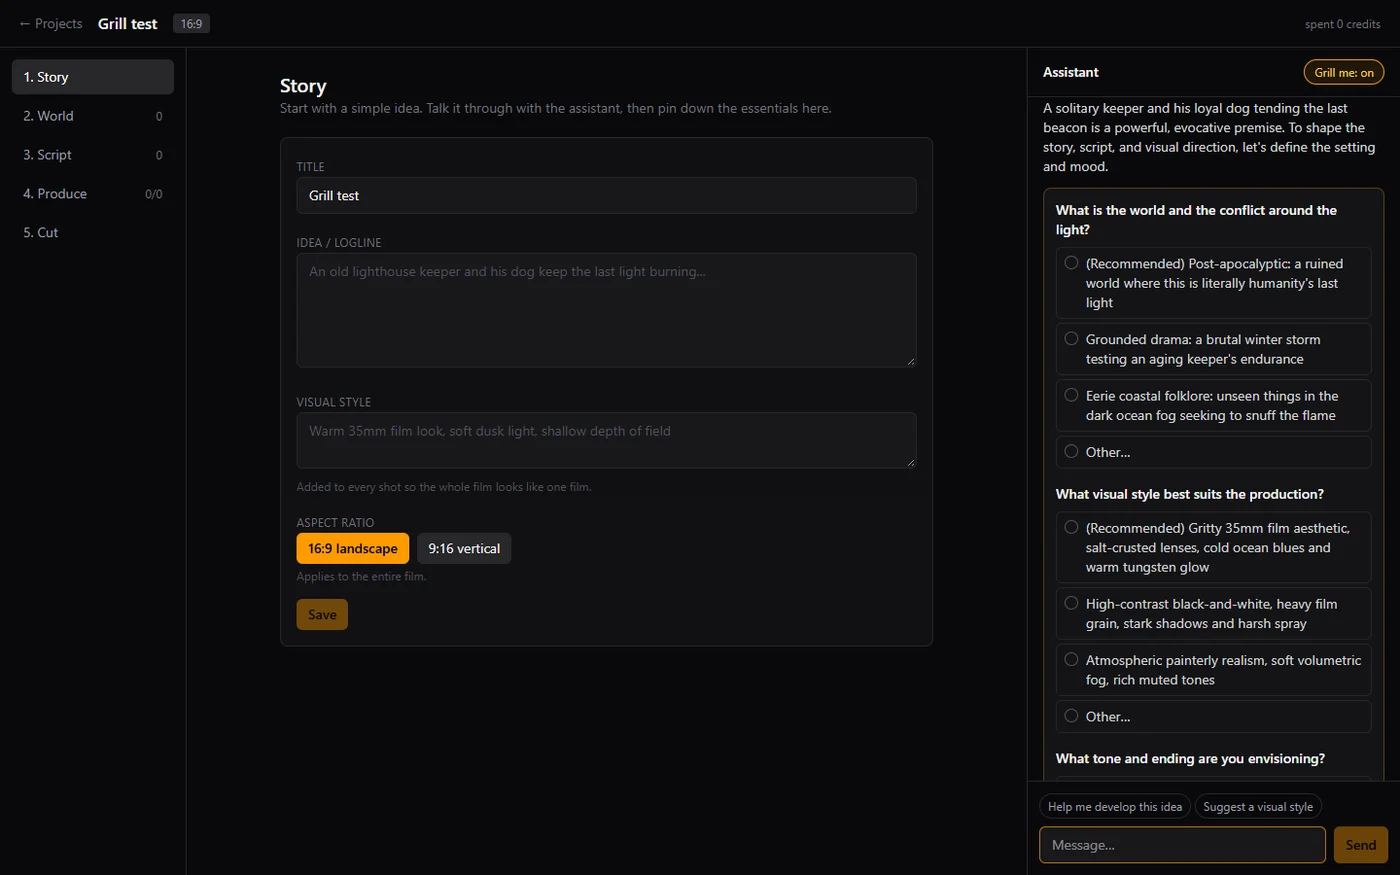
Task: Click the Grill test project title in header
Action: (128, 24)
